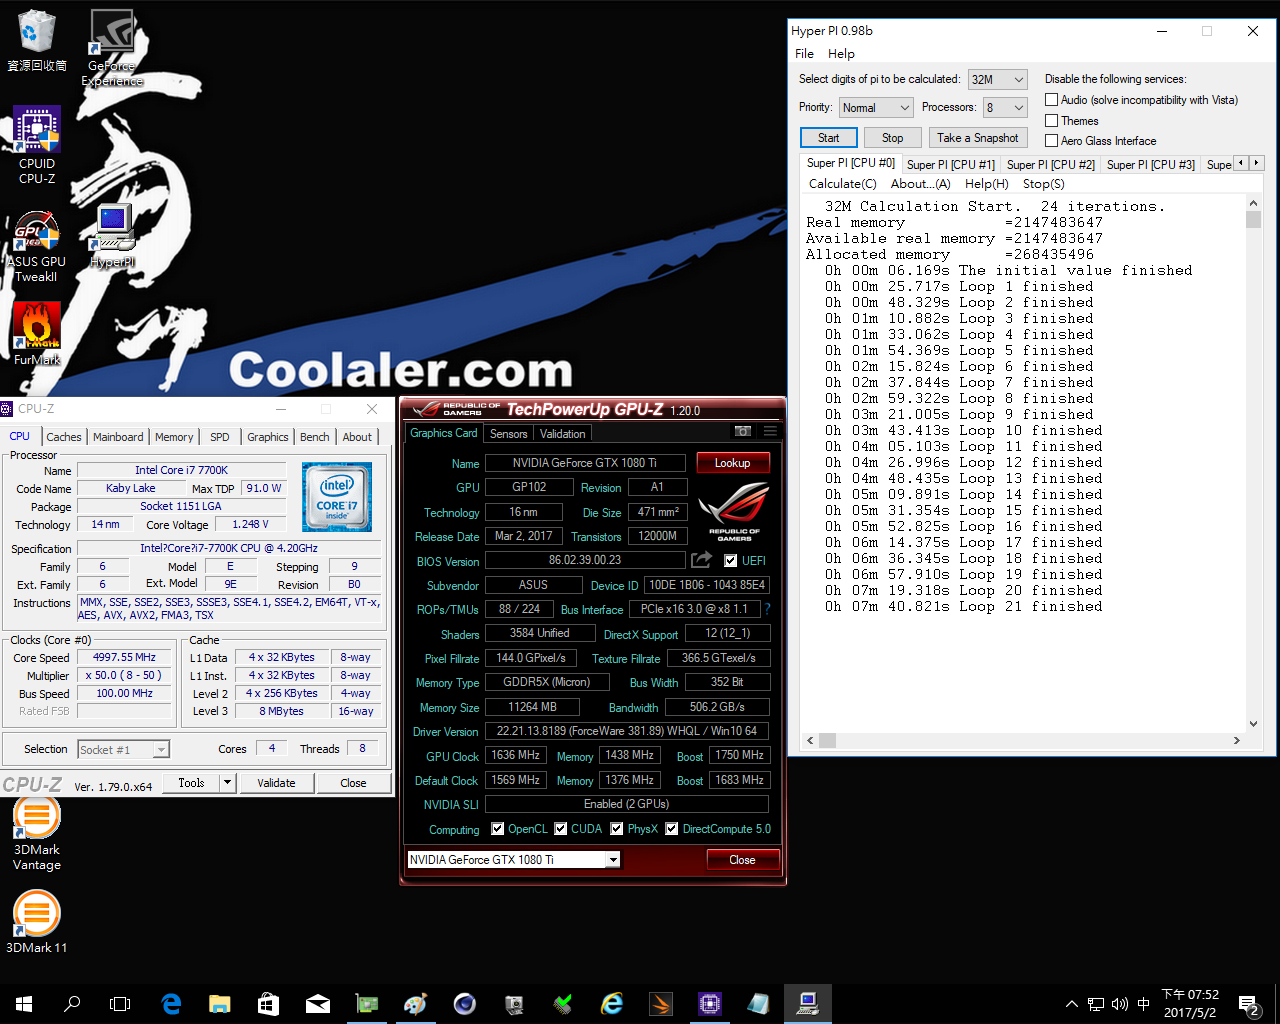This screenshot has height=1024, width=1280.
Task: Open File Explorer from the taskbar
Action: coord(220,1004)
